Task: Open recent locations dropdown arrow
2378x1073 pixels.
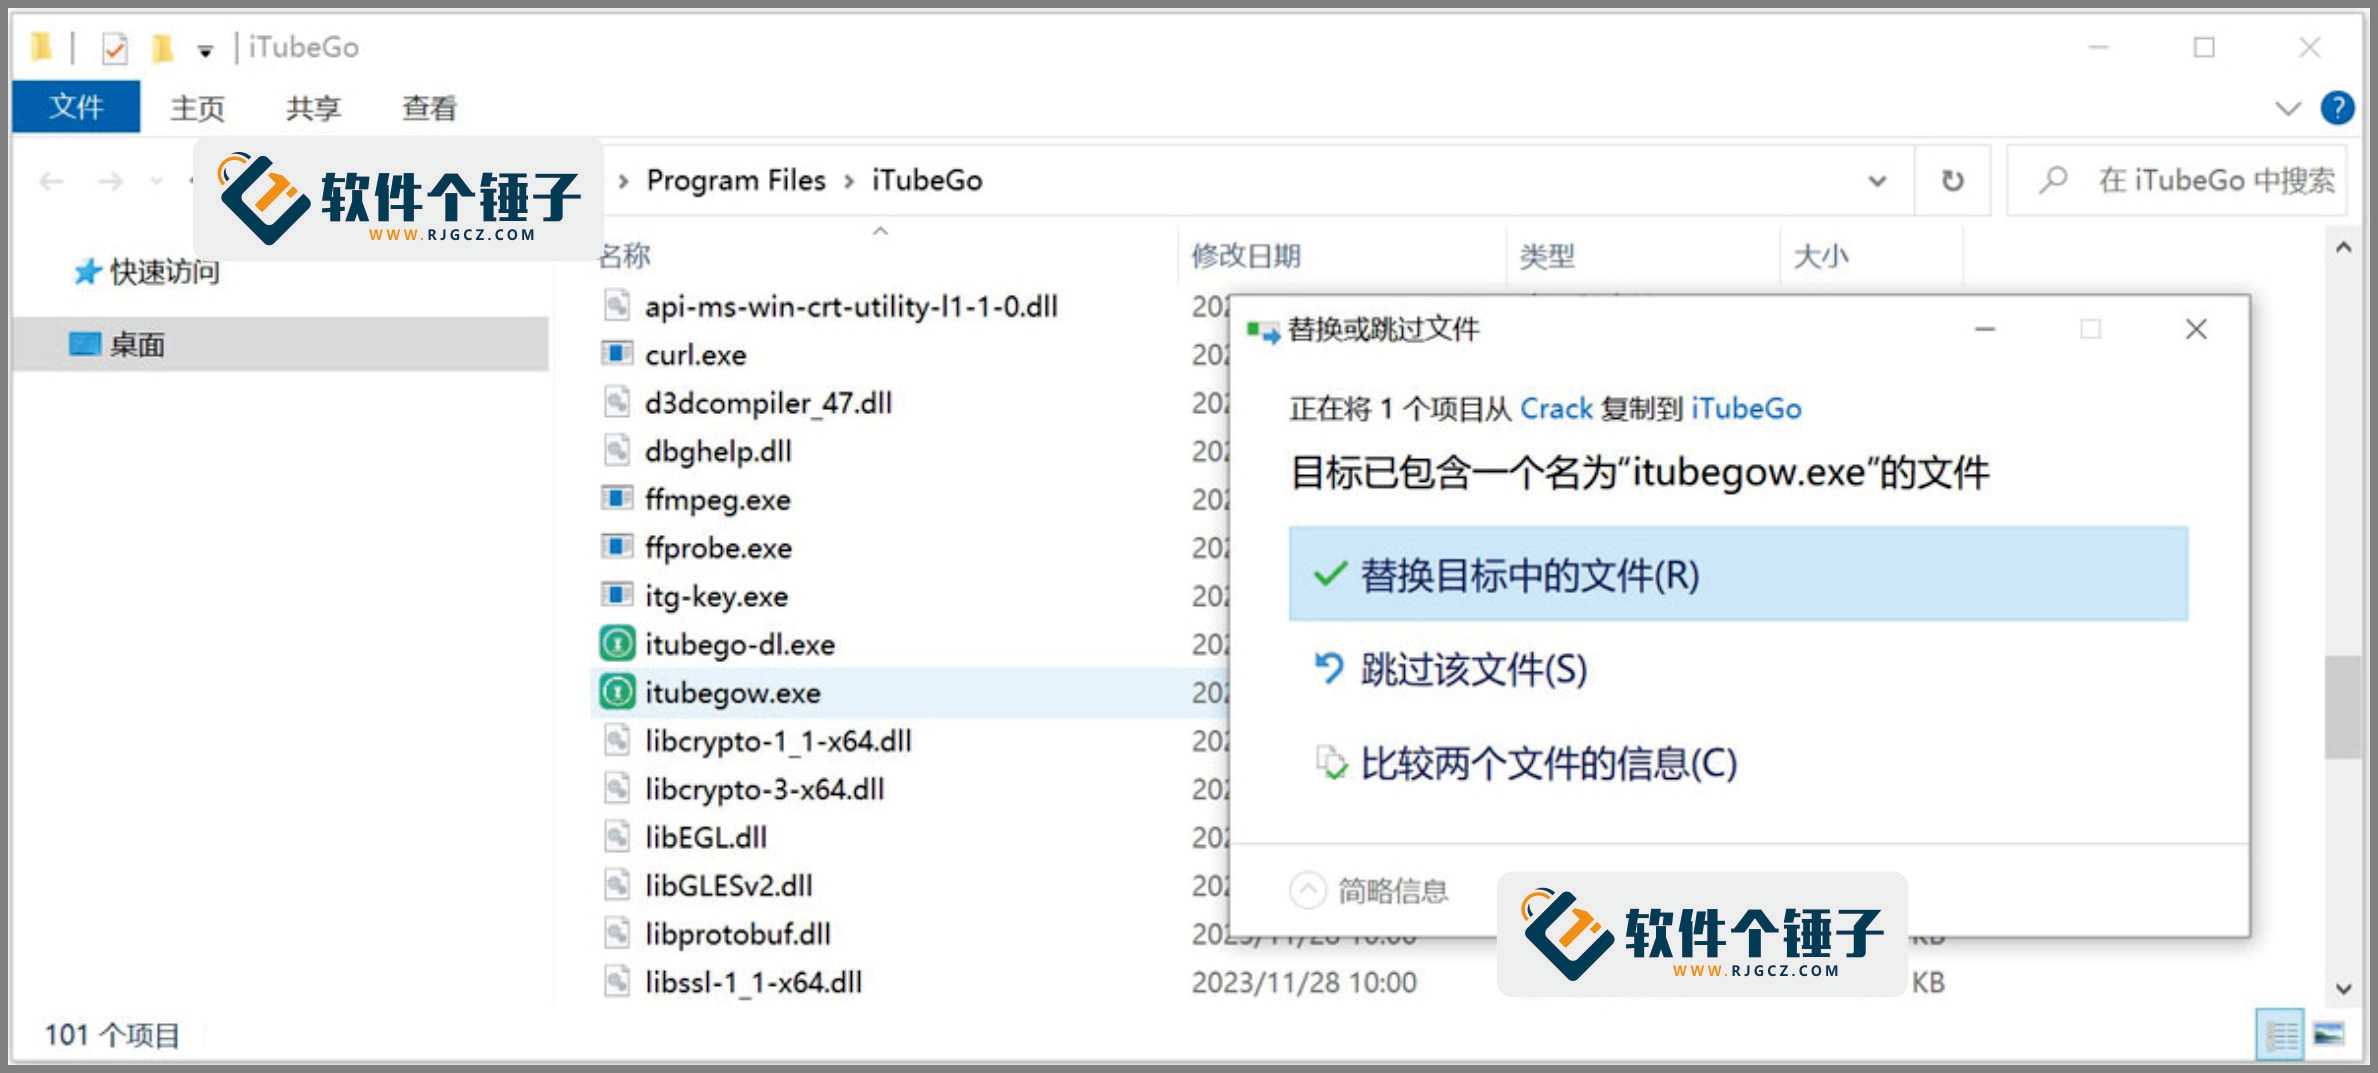Action: pos(156,181)
